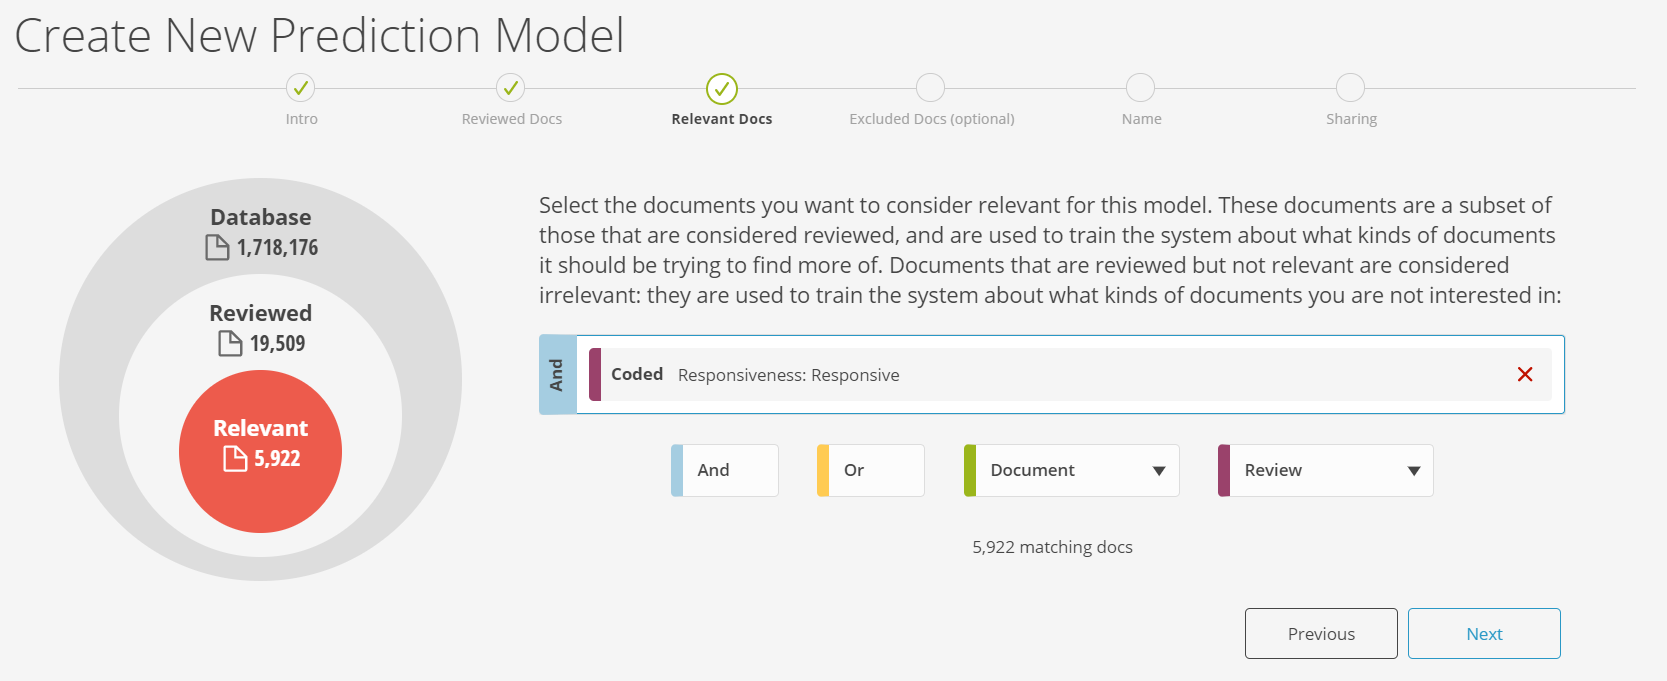Image resolution: width=1667 pixels, height=681 pixels.
Task: Add an And group
Action: (x=725, y=470)
